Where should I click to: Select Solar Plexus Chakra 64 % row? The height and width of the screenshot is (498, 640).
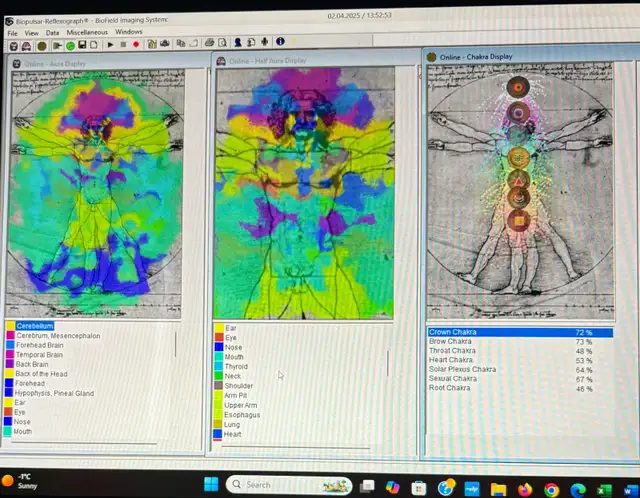520,369
